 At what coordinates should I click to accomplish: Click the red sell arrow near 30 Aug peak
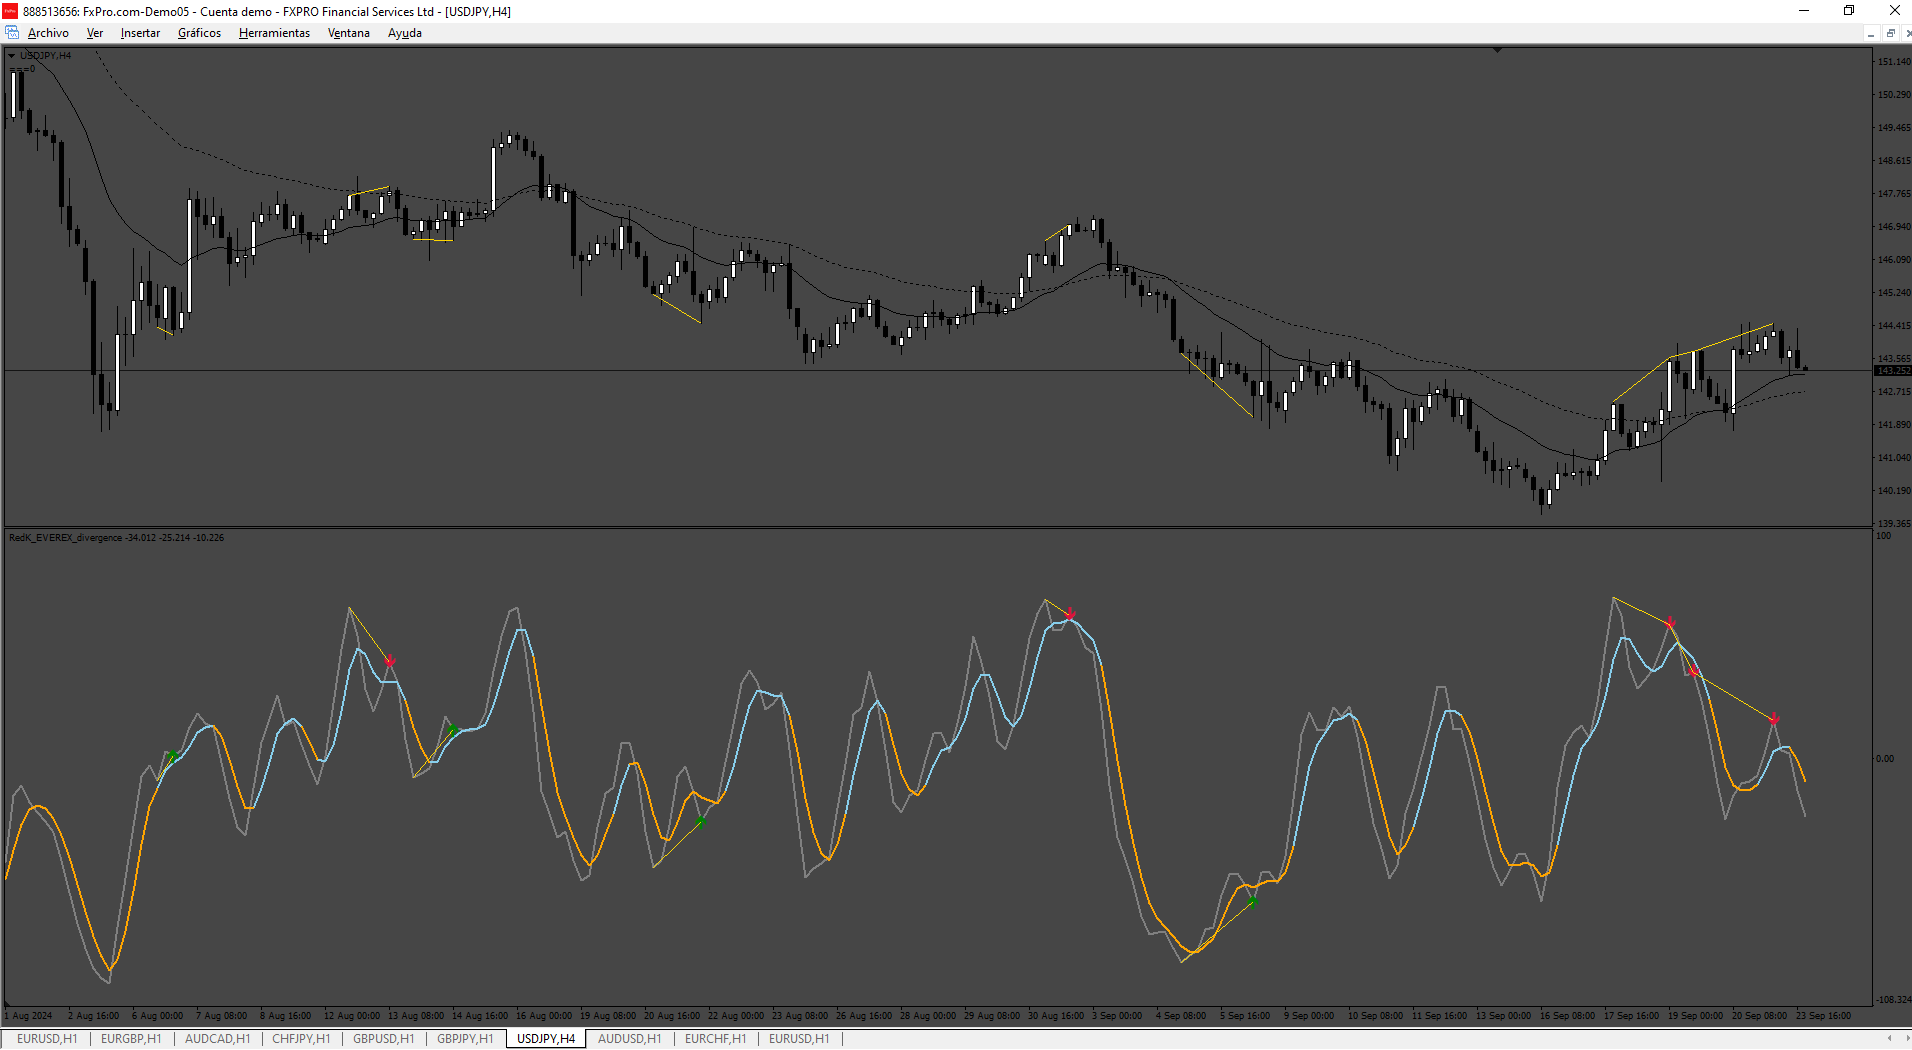pos(1070,614)
